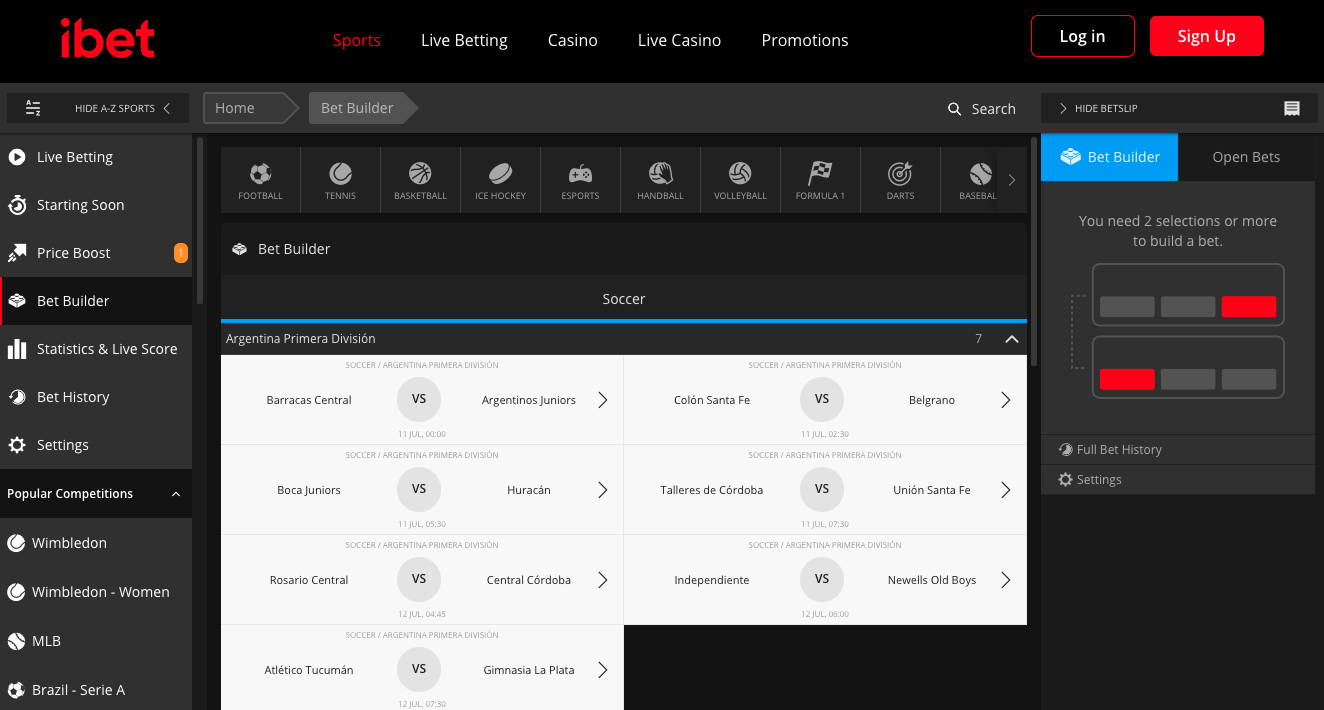Image resolution: width=1324 pixels, height=710 pixels.
Task: Click the Price Boost icon in sidebar
Action: [17, 253]
